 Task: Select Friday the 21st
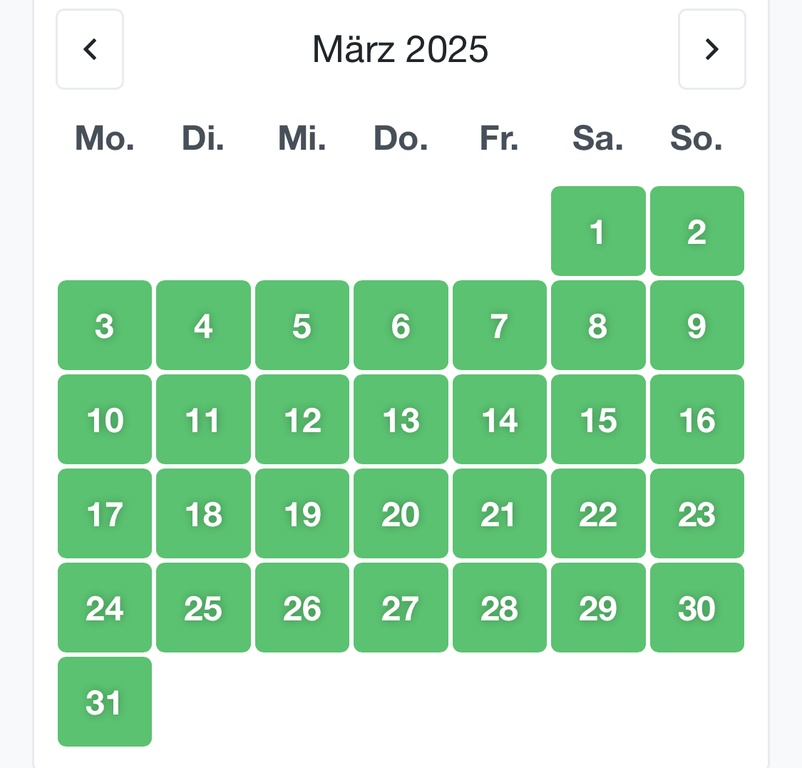point(499,513)
